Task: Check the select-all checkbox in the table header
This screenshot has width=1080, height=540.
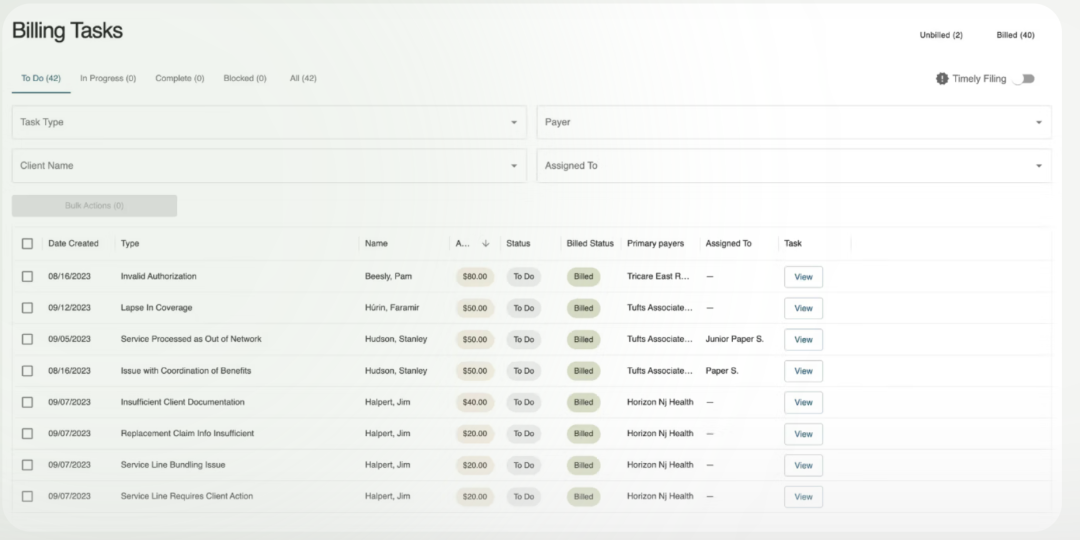Action: coord(28,243)
